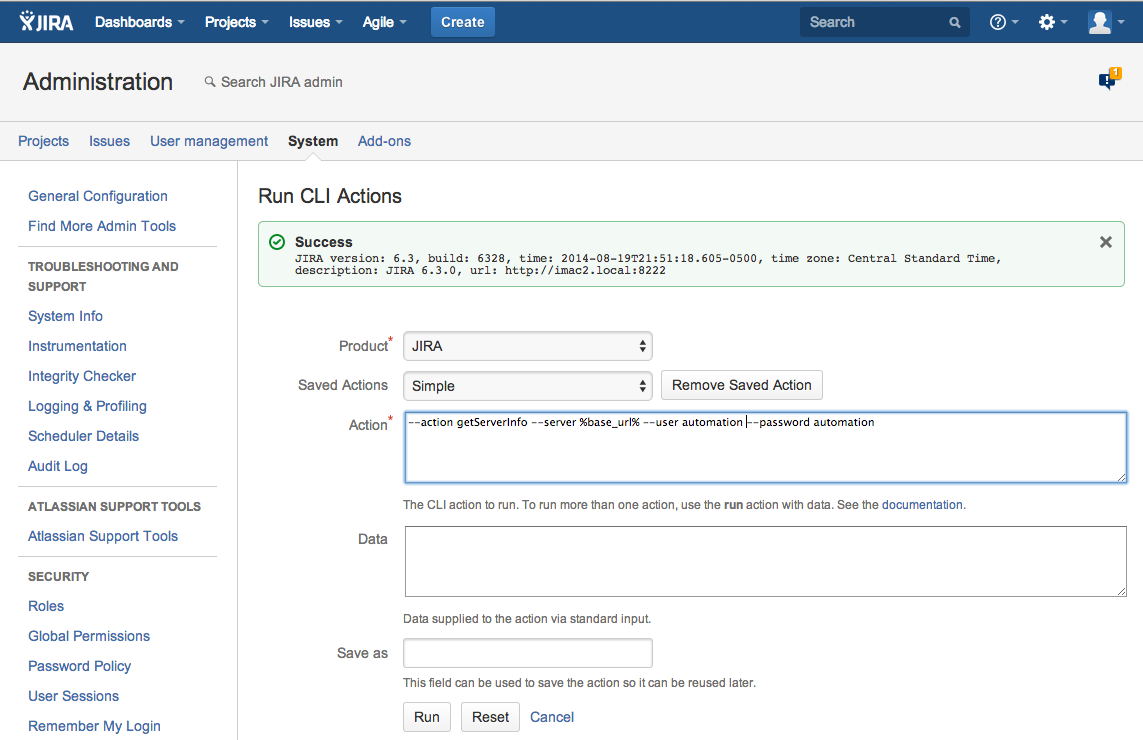The height and width of the screenshot is (740, 1143).
Task: Open the settings gear menu
Action: coord(1053,22)
